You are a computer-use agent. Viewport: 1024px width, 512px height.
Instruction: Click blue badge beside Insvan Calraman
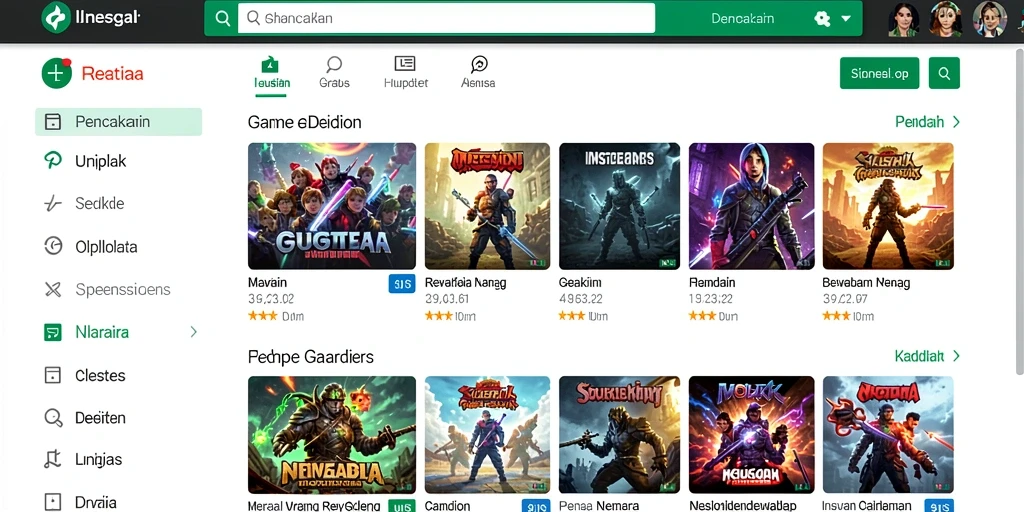coord(940,506)
